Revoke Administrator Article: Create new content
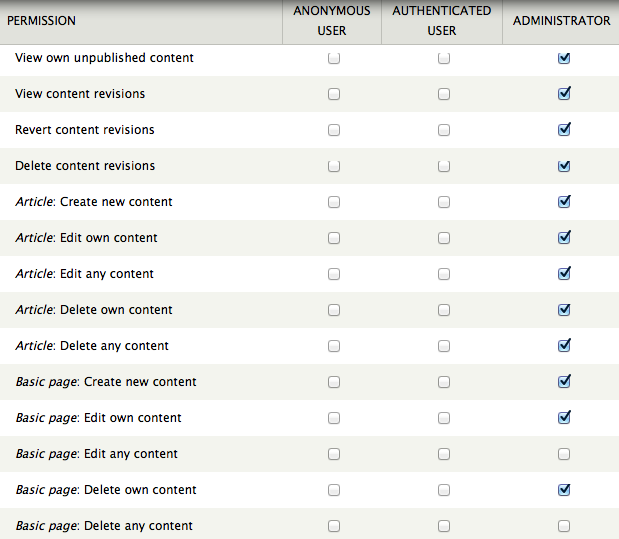Screen dimensions: 619x539 coord(564,202)
